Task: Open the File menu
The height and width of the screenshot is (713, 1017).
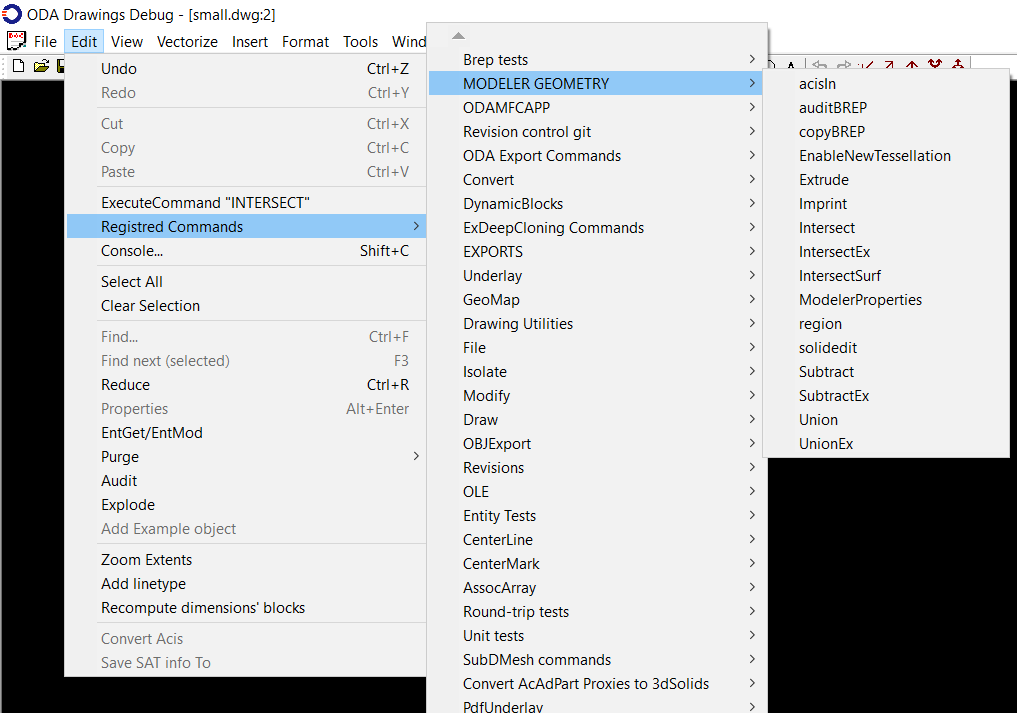Action: [x=45, y=42]
